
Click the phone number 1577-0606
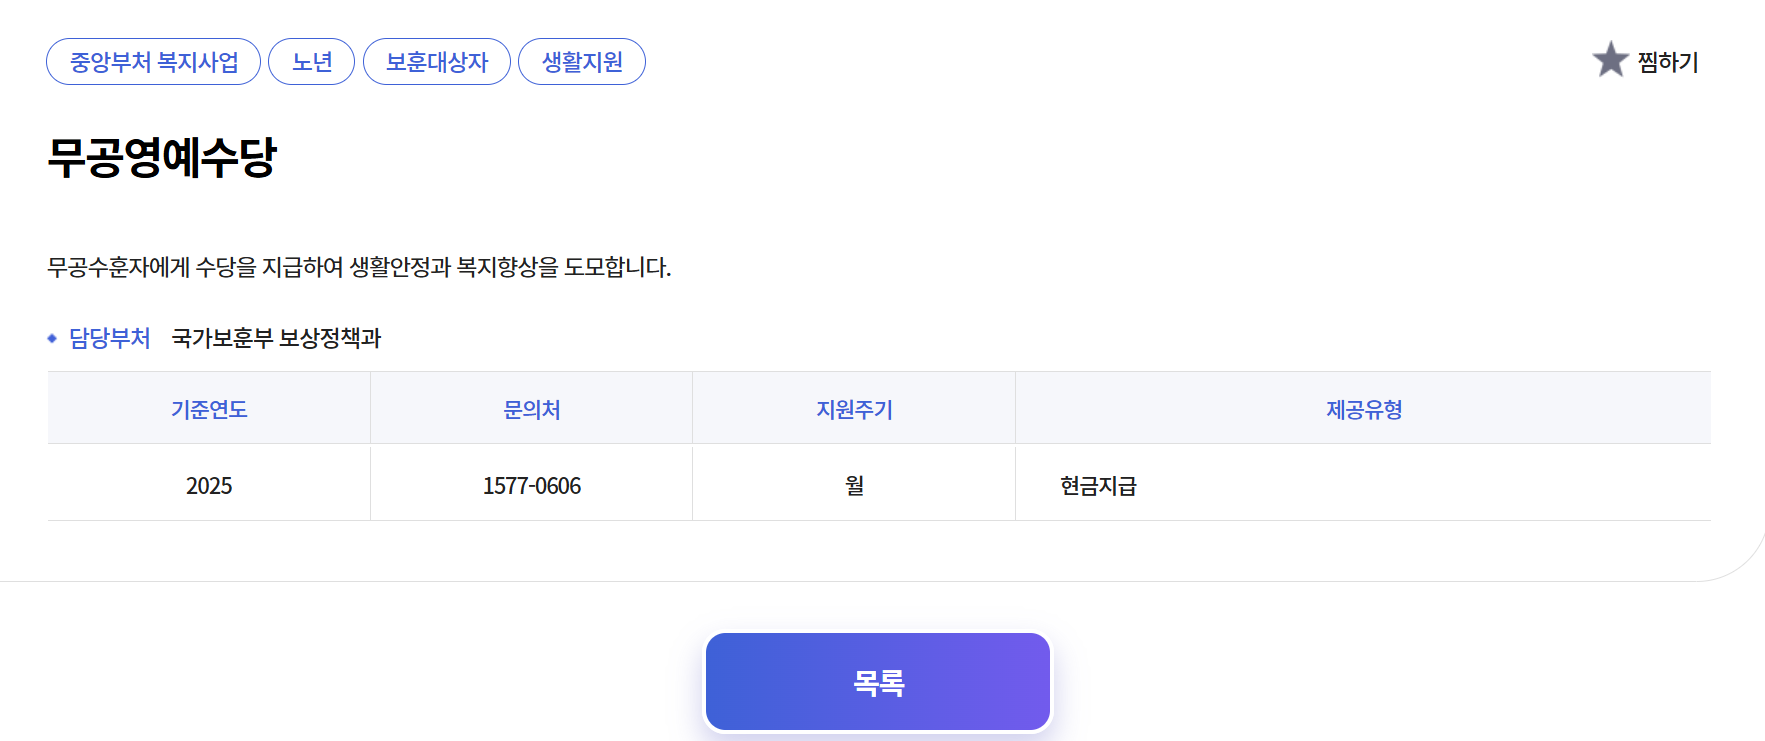[531, 486]
